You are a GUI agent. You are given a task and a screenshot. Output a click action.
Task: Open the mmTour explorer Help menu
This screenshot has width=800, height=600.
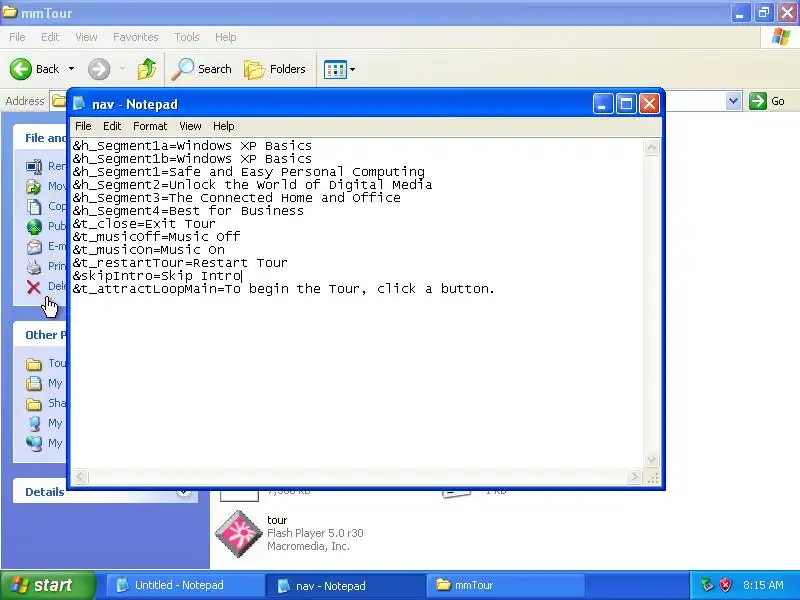[226, 37]
